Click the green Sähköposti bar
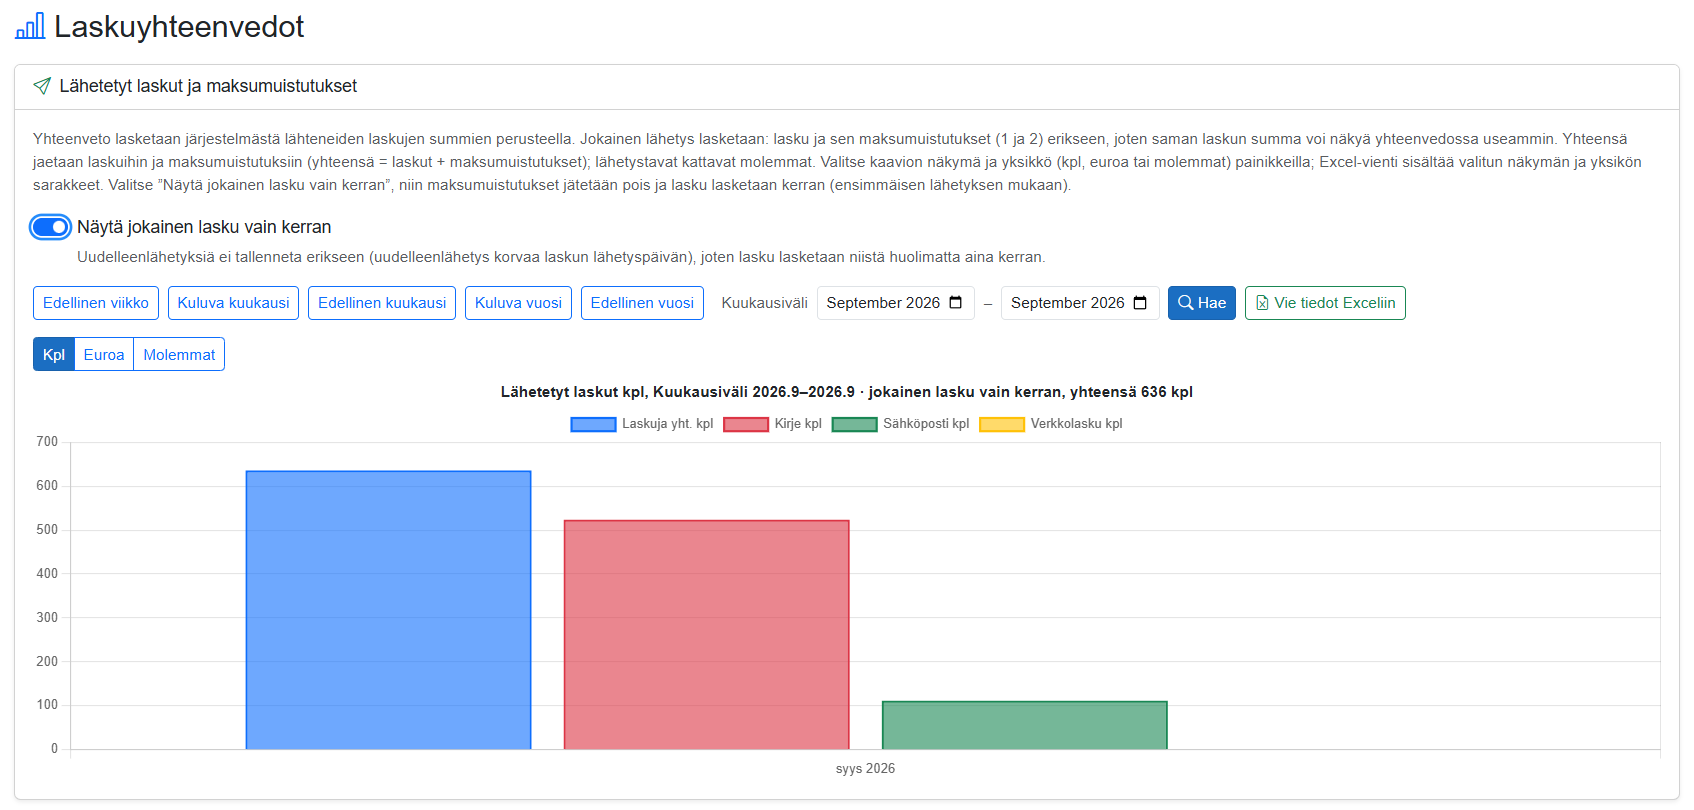The height and width of the screenshot is (810, 1694). 1025,725
